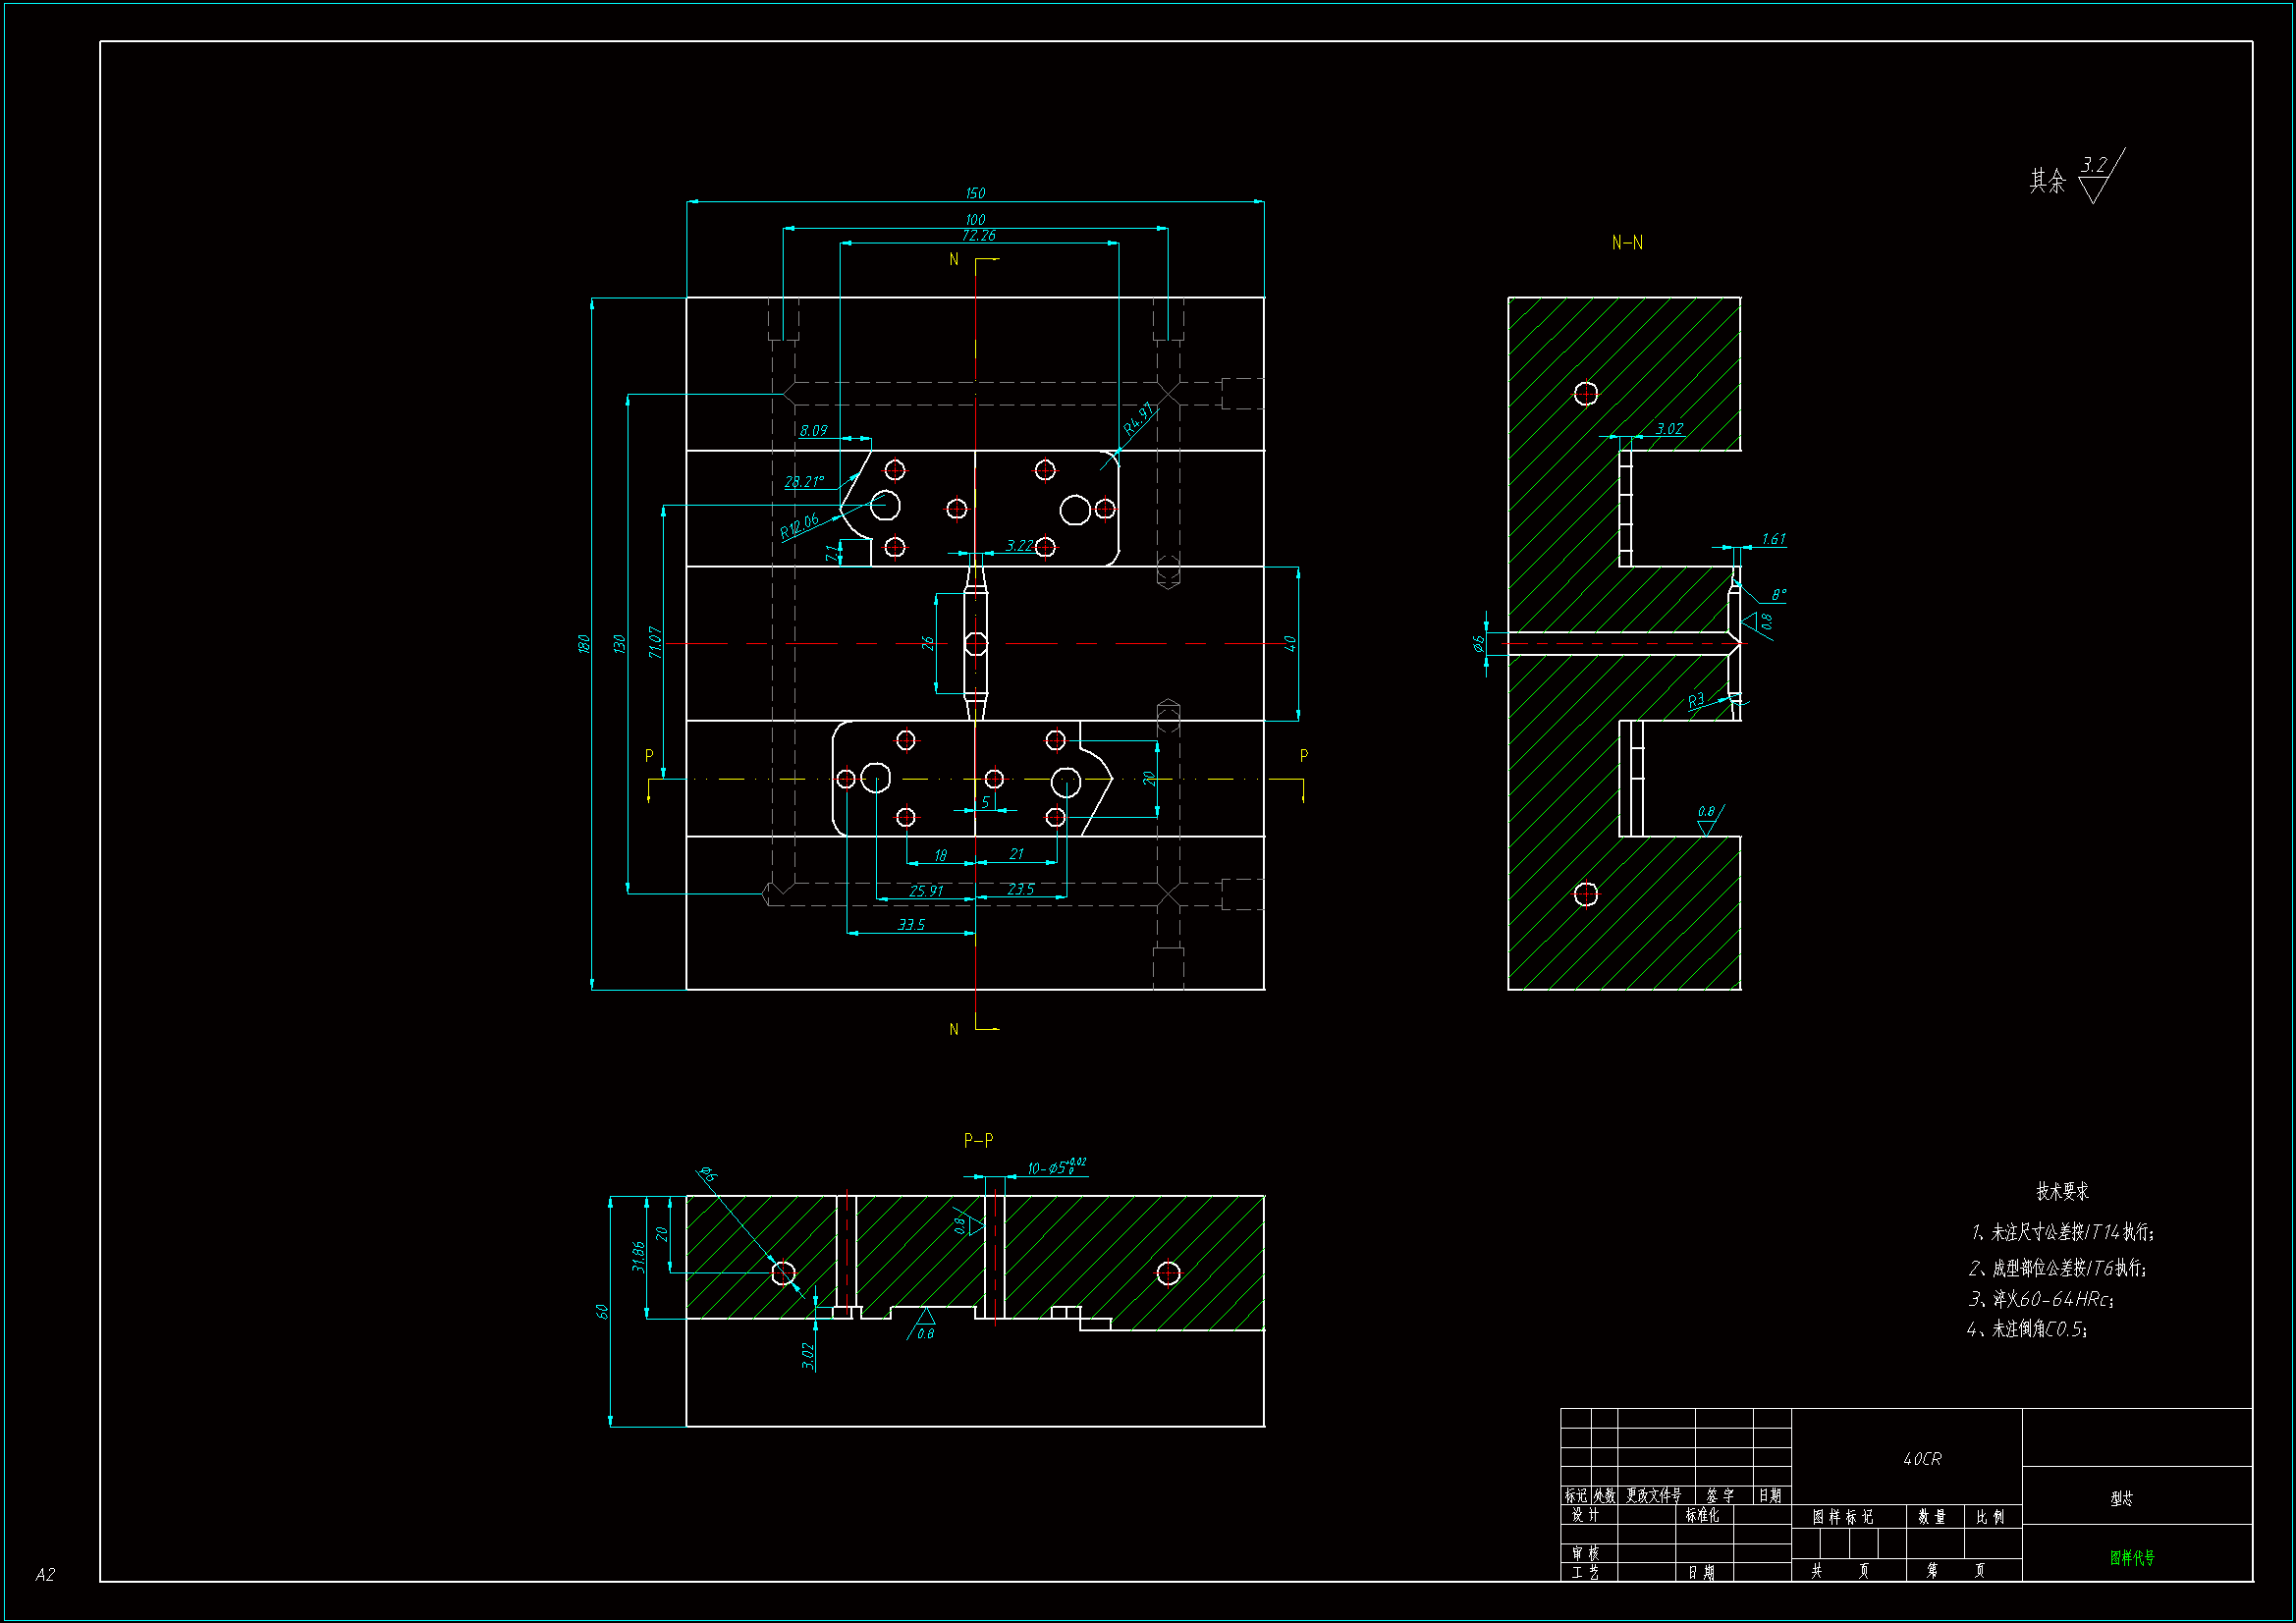This screenshot has height=1623, width=2296.
Task: Click the 型芯 part name cell
Action: (x=2121, y=1498)
